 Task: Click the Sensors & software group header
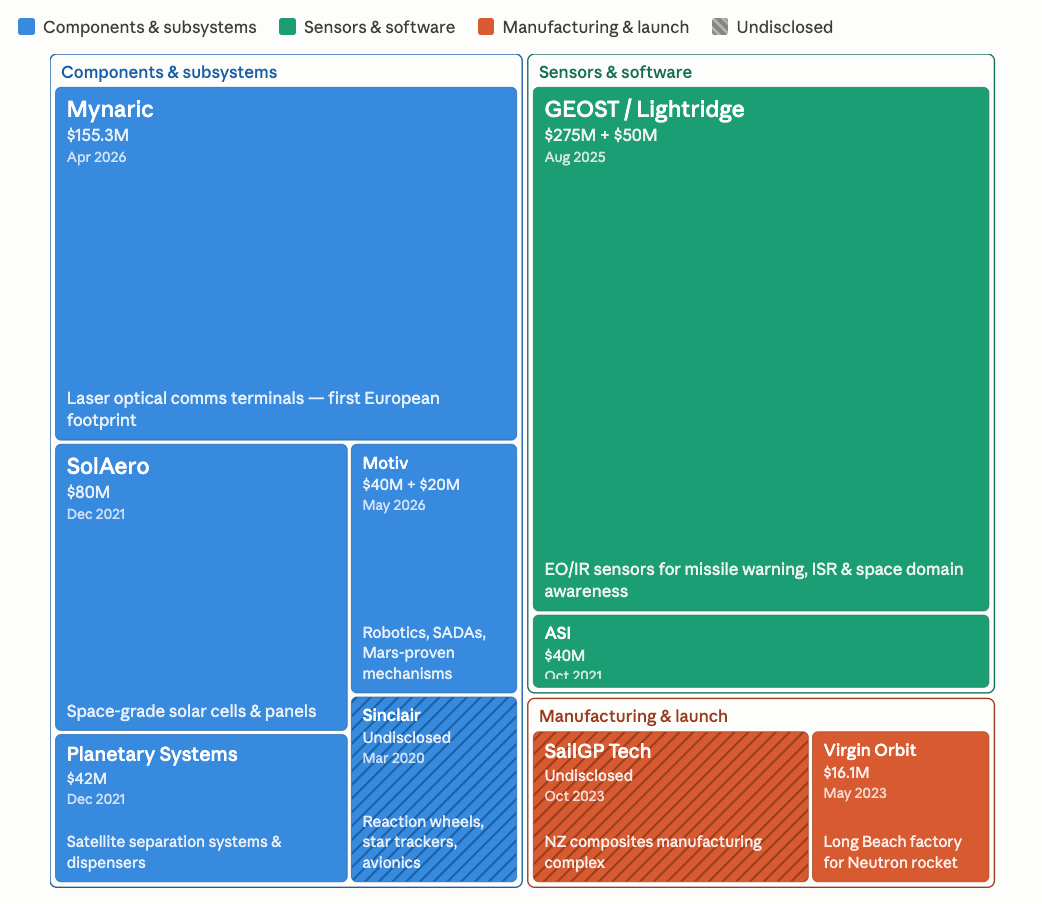615,72
